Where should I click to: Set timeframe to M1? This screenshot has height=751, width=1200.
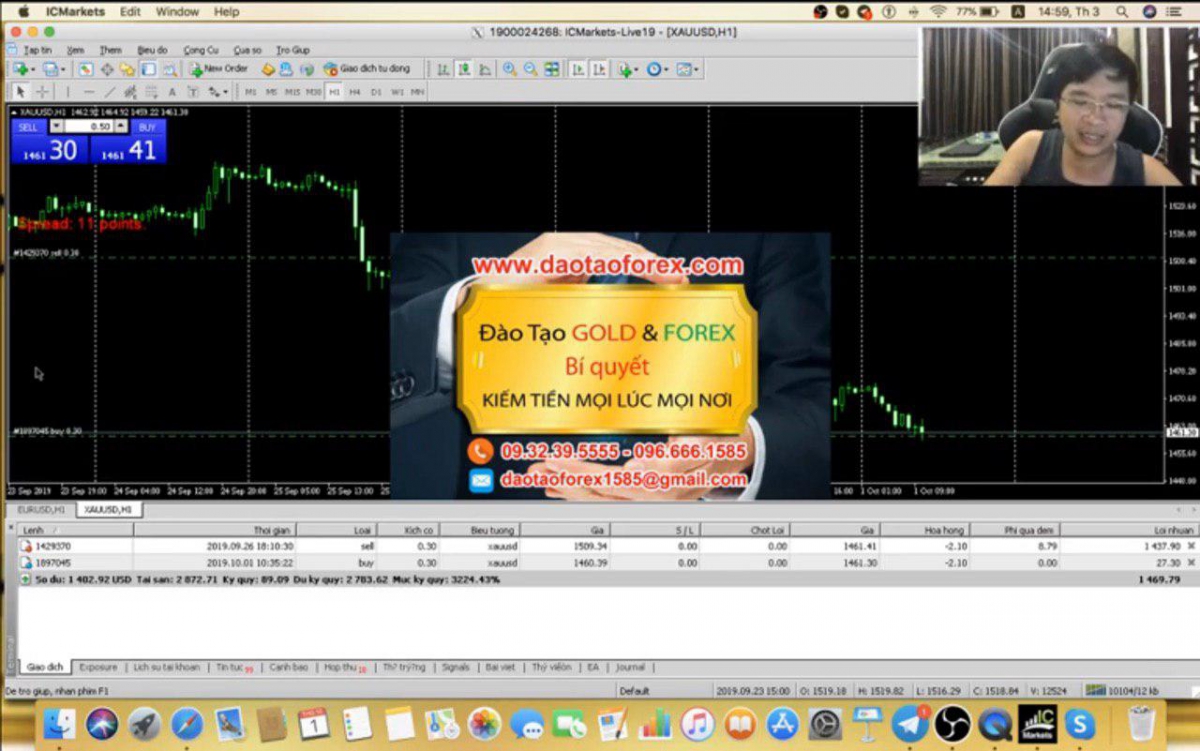[250, 92]
